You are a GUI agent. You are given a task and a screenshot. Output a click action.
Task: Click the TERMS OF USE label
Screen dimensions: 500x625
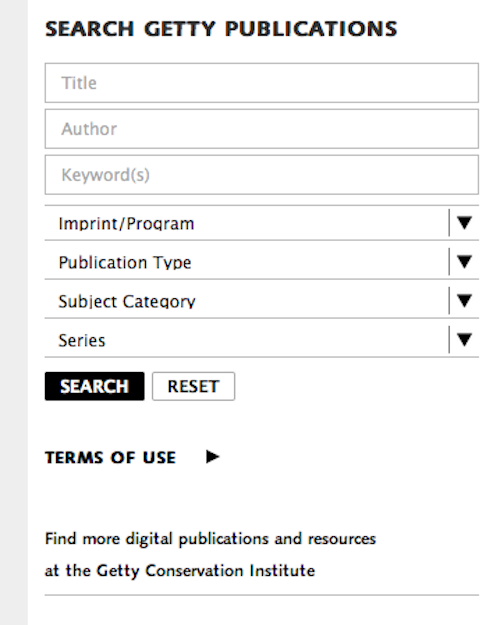tap(110, 458)
